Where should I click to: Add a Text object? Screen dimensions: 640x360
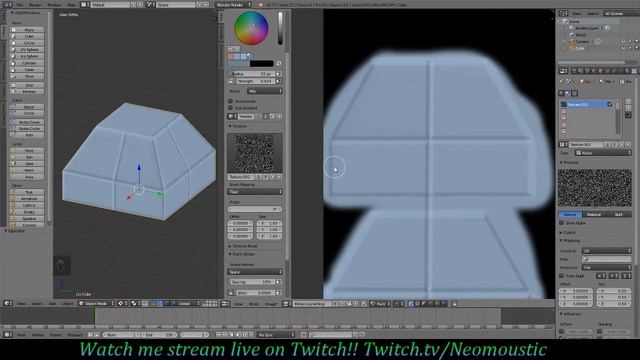point(27,192)
